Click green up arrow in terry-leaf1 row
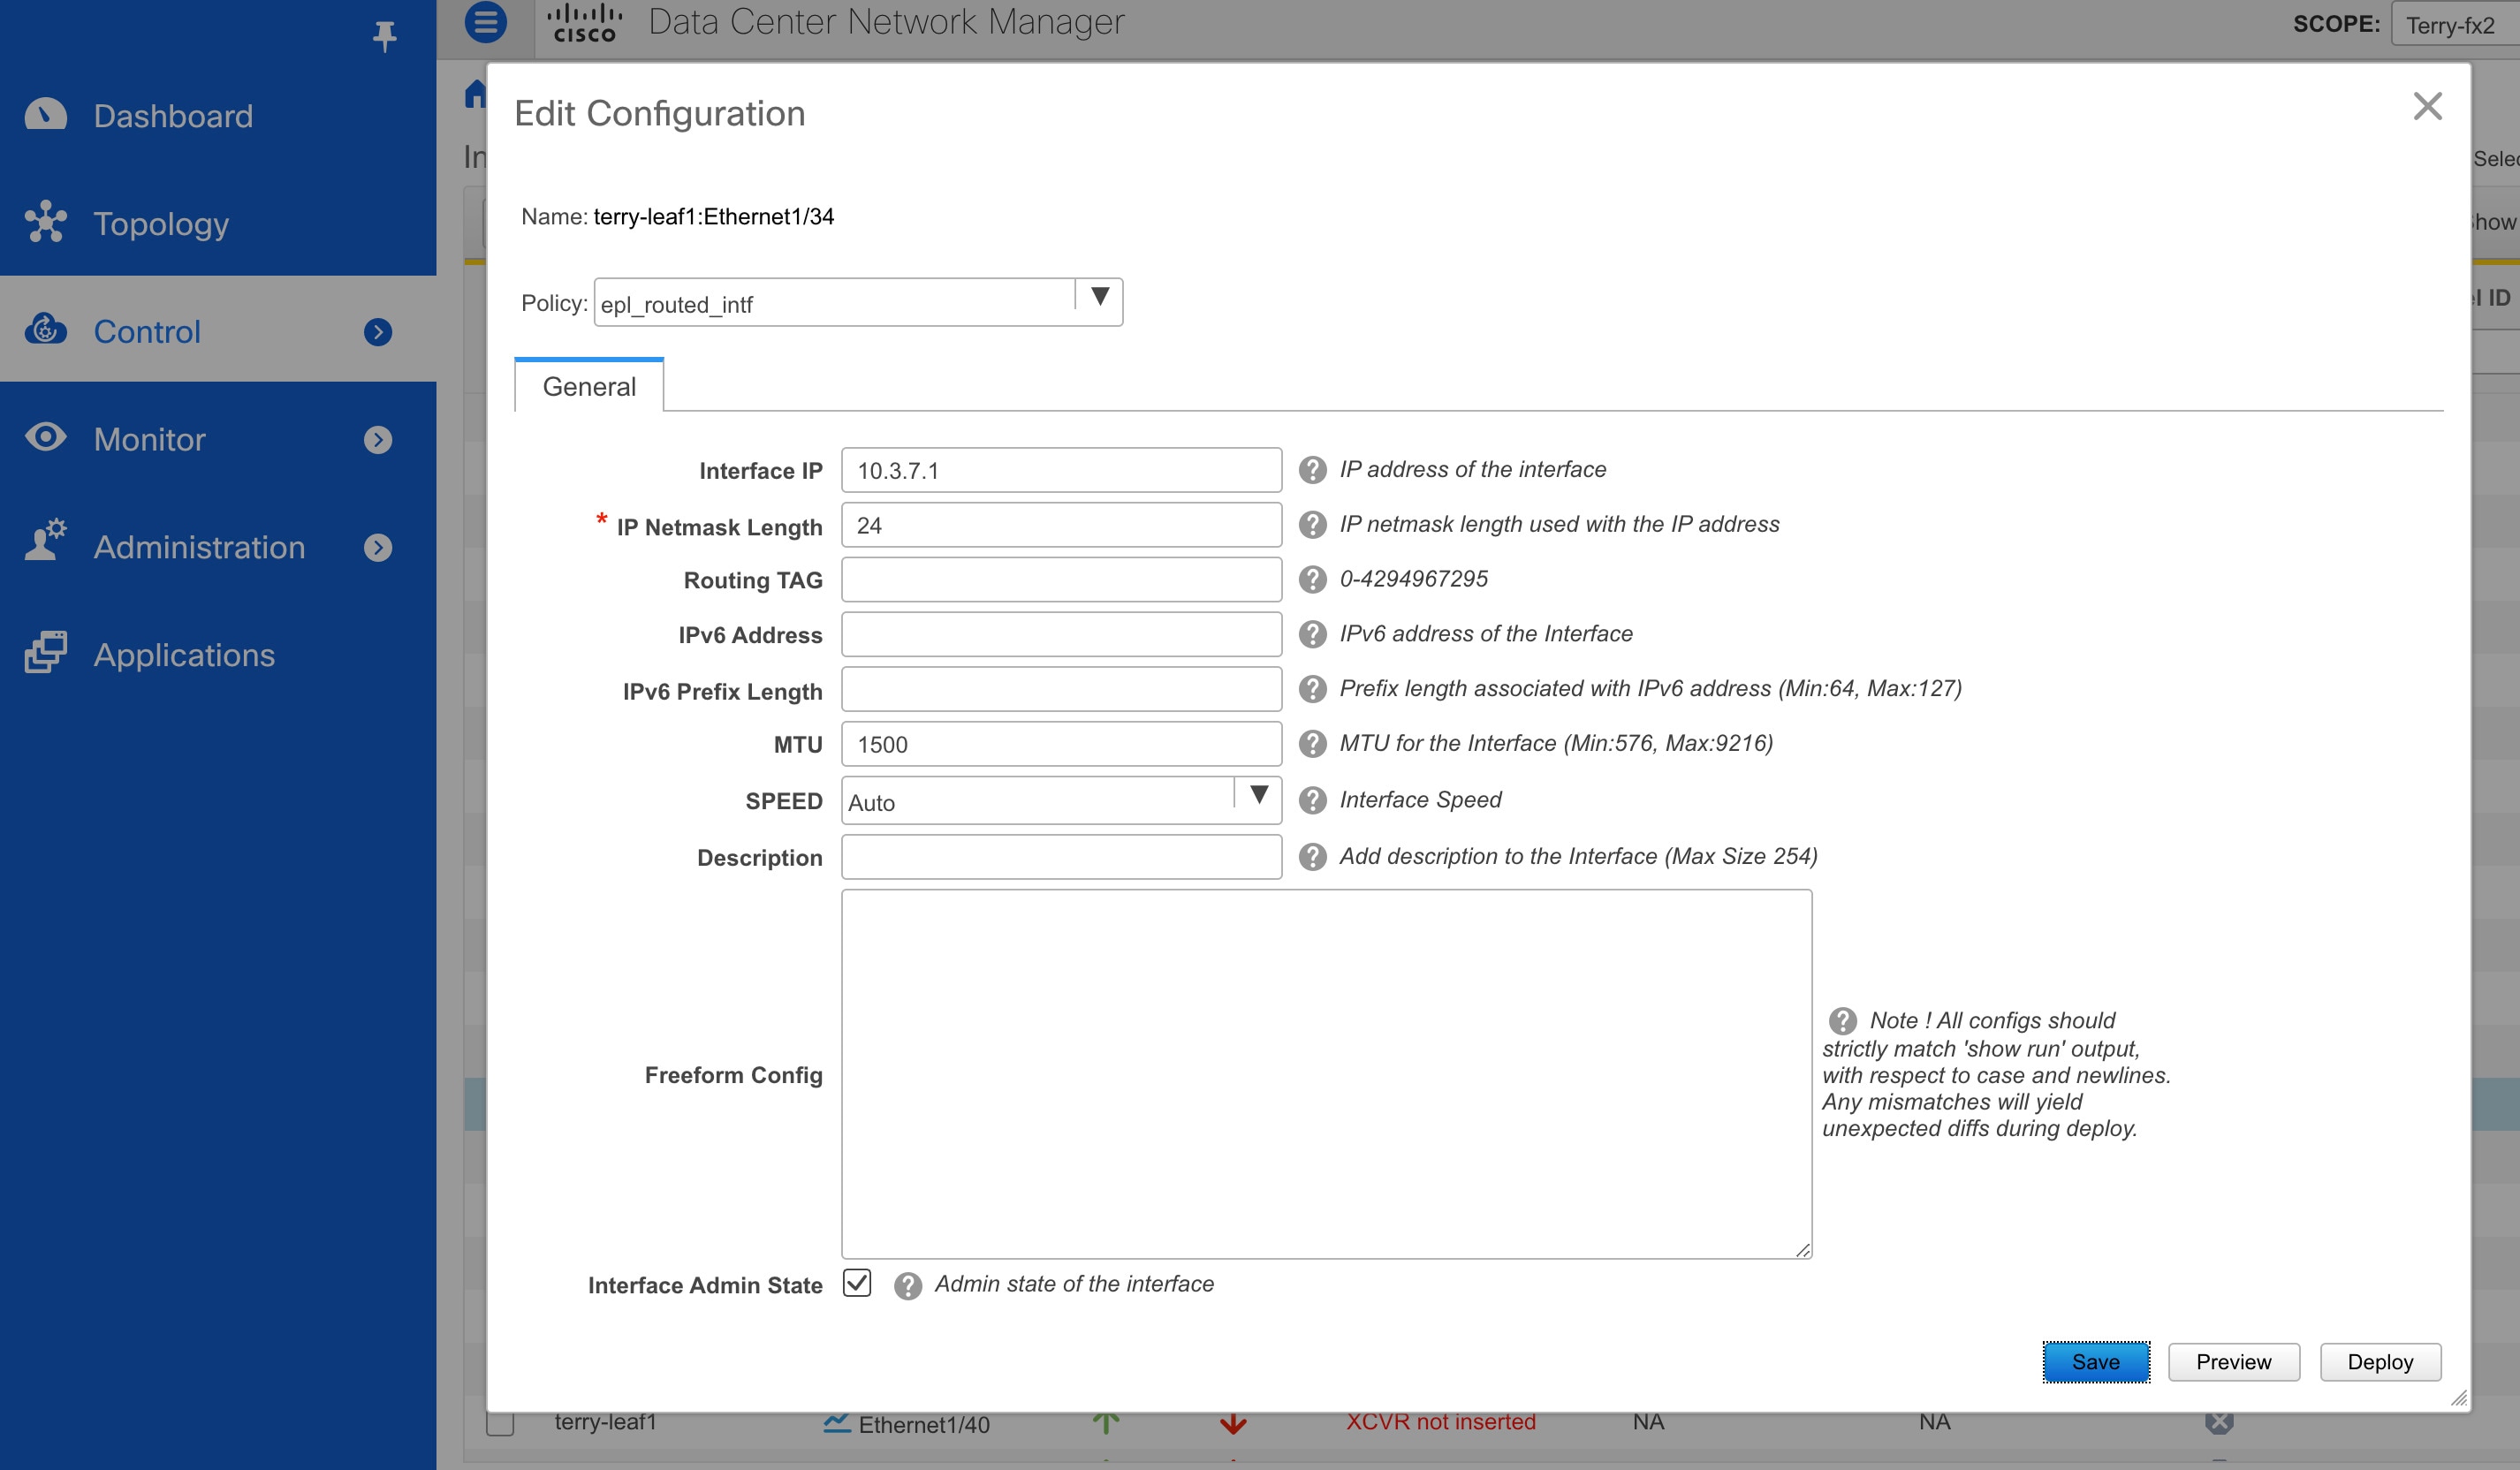This screenshot has height=1470, width=2520. click(1106, 1423)
